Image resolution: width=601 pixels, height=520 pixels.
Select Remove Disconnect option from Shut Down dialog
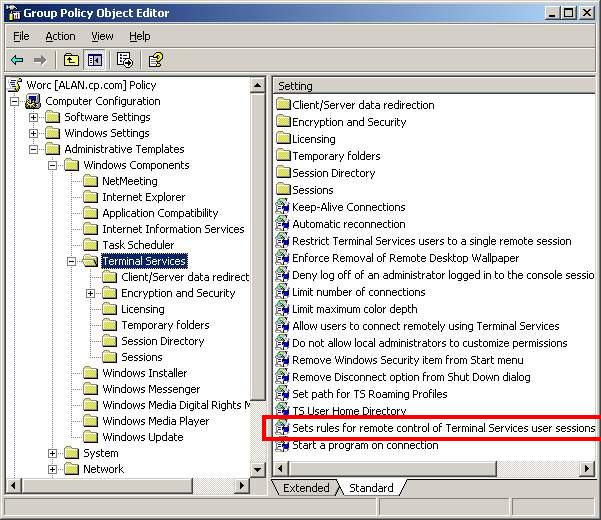pyautogui.click(x=411, y=377)
